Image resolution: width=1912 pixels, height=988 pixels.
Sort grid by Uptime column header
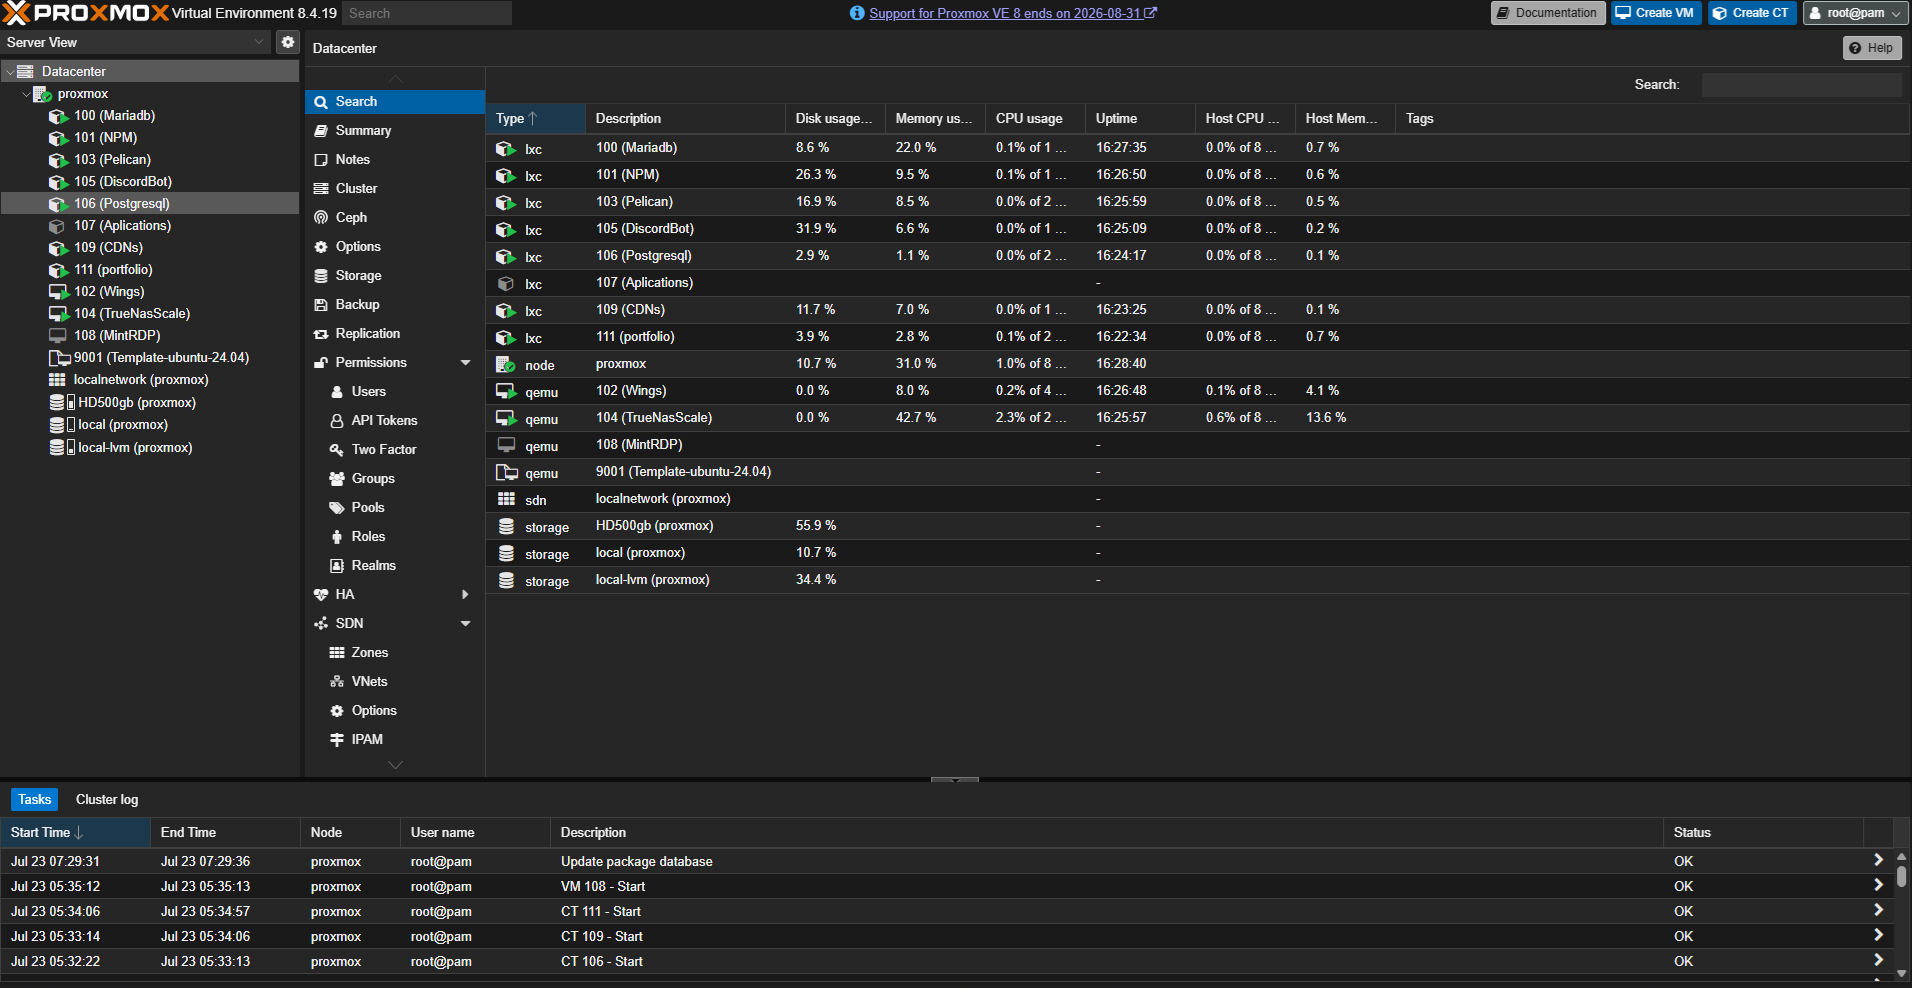[x=1140, y=119]
